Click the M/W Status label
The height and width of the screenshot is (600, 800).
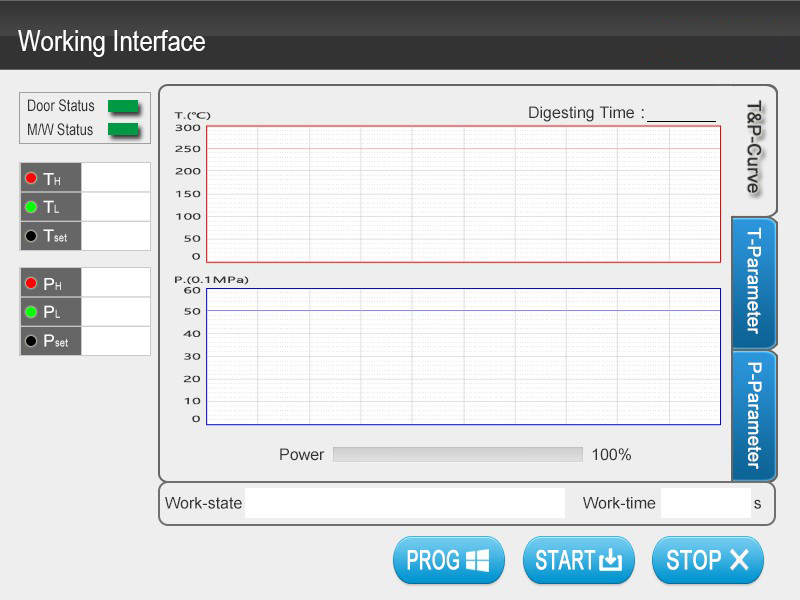60,130
